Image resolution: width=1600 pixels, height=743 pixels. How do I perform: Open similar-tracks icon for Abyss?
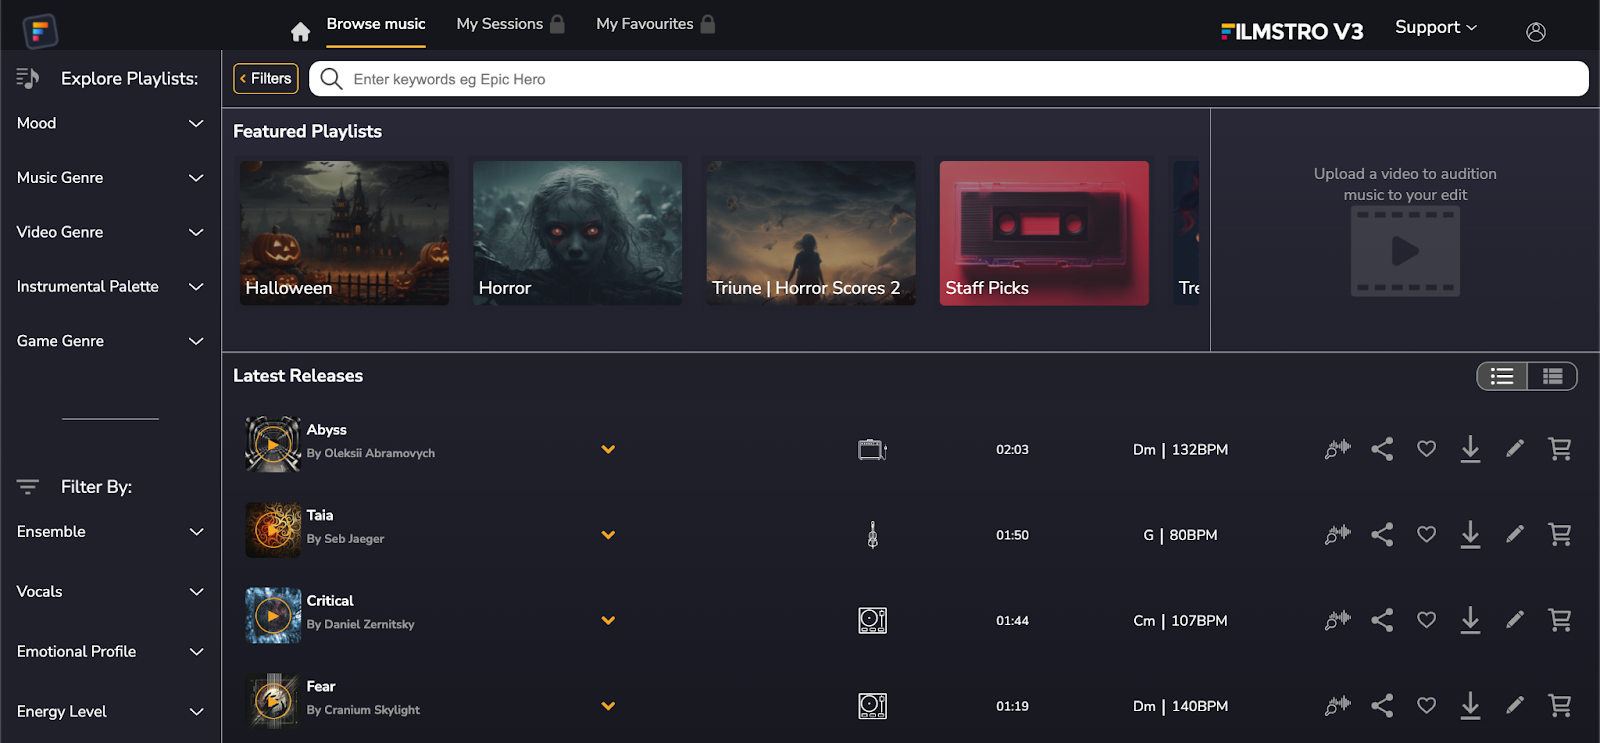pos(1338,449)
